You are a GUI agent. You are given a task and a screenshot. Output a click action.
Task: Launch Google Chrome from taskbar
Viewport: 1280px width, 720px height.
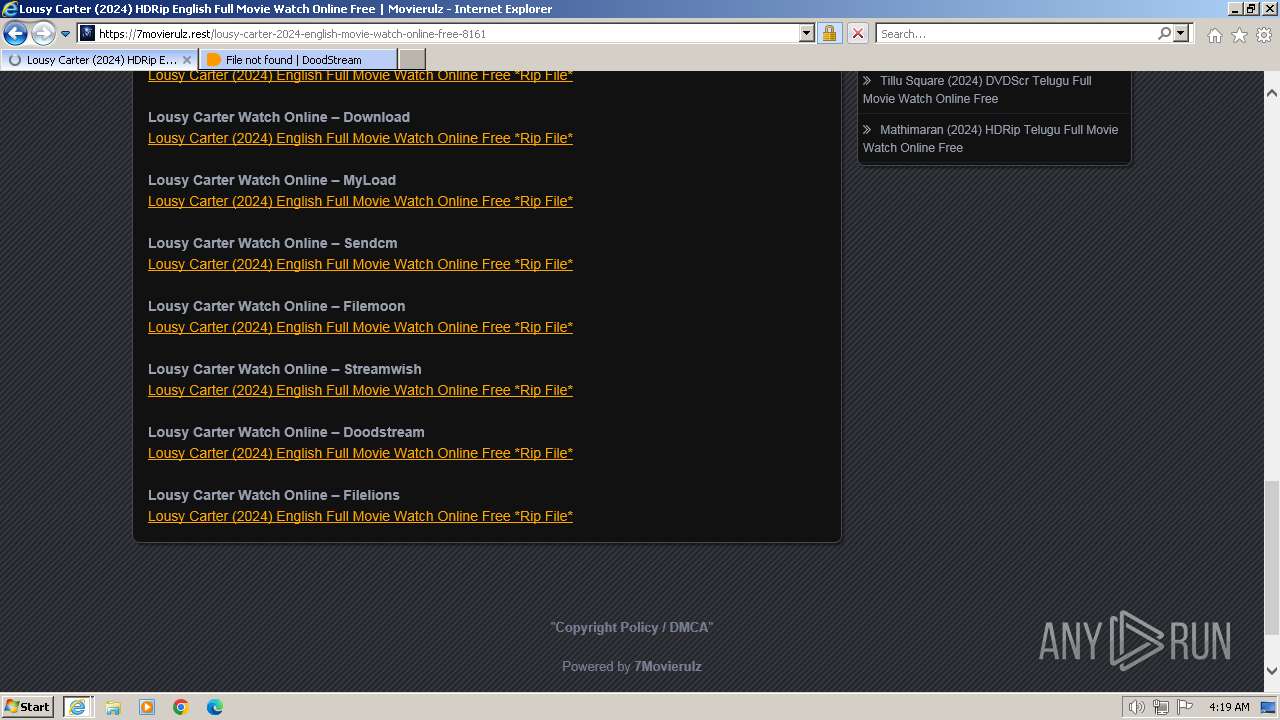(x=181, y=707)
